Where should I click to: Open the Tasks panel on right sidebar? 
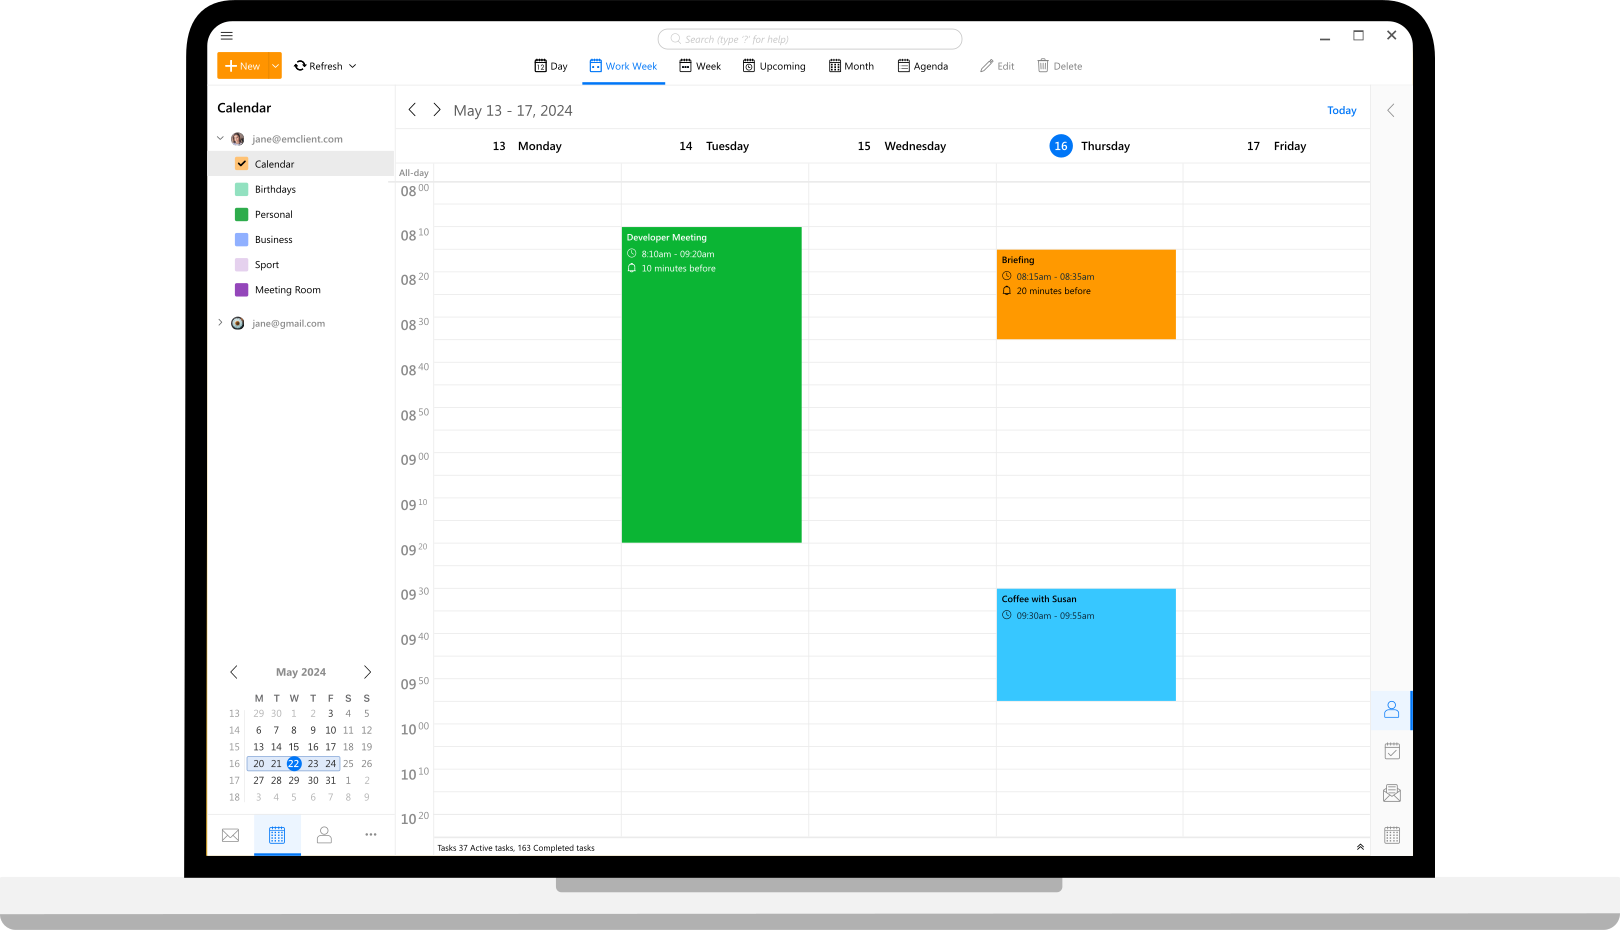pos(1392,751)
